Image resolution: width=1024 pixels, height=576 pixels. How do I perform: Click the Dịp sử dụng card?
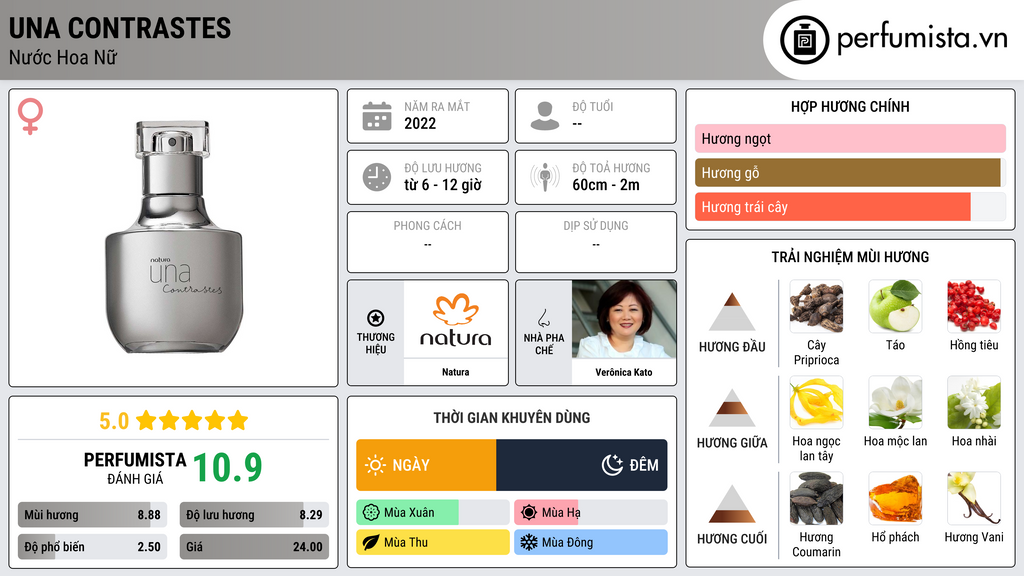pos(596,242)
